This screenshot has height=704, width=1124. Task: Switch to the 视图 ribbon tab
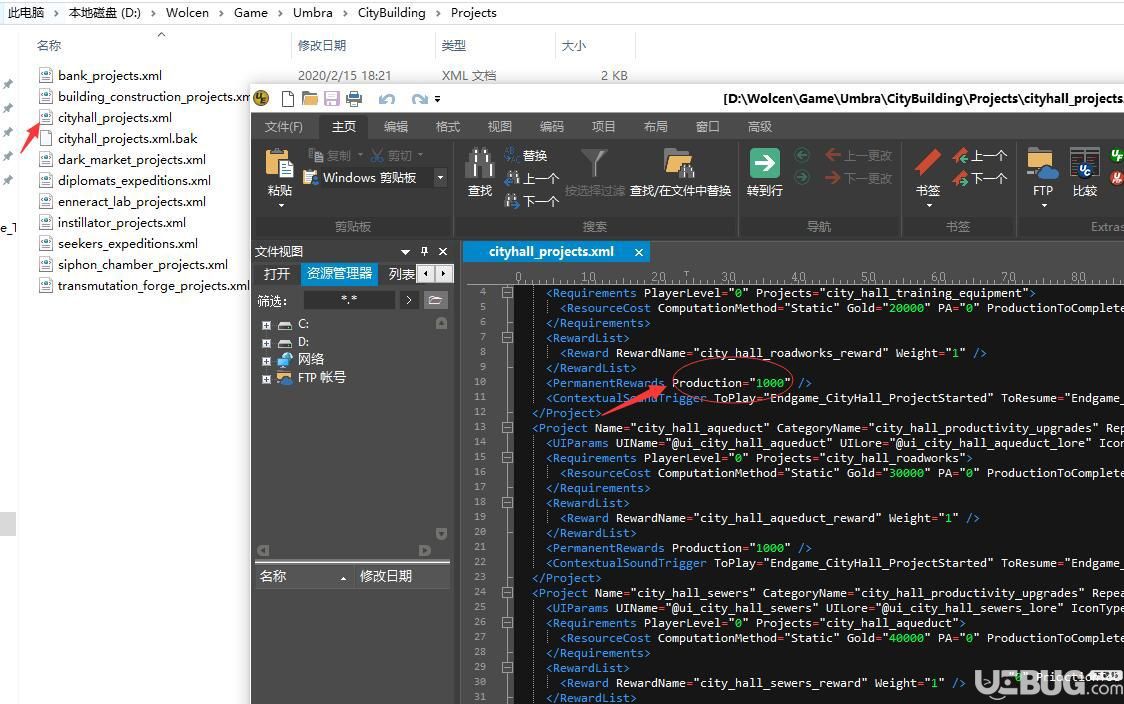point(500,126)
